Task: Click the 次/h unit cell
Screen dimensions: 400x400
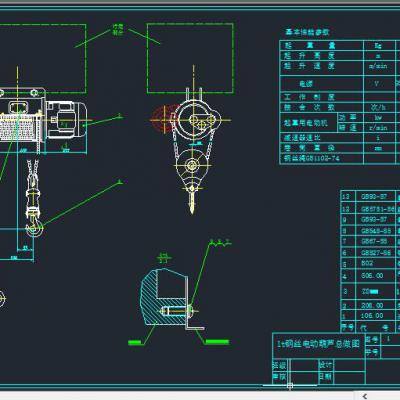Action: tap(378, 107)
